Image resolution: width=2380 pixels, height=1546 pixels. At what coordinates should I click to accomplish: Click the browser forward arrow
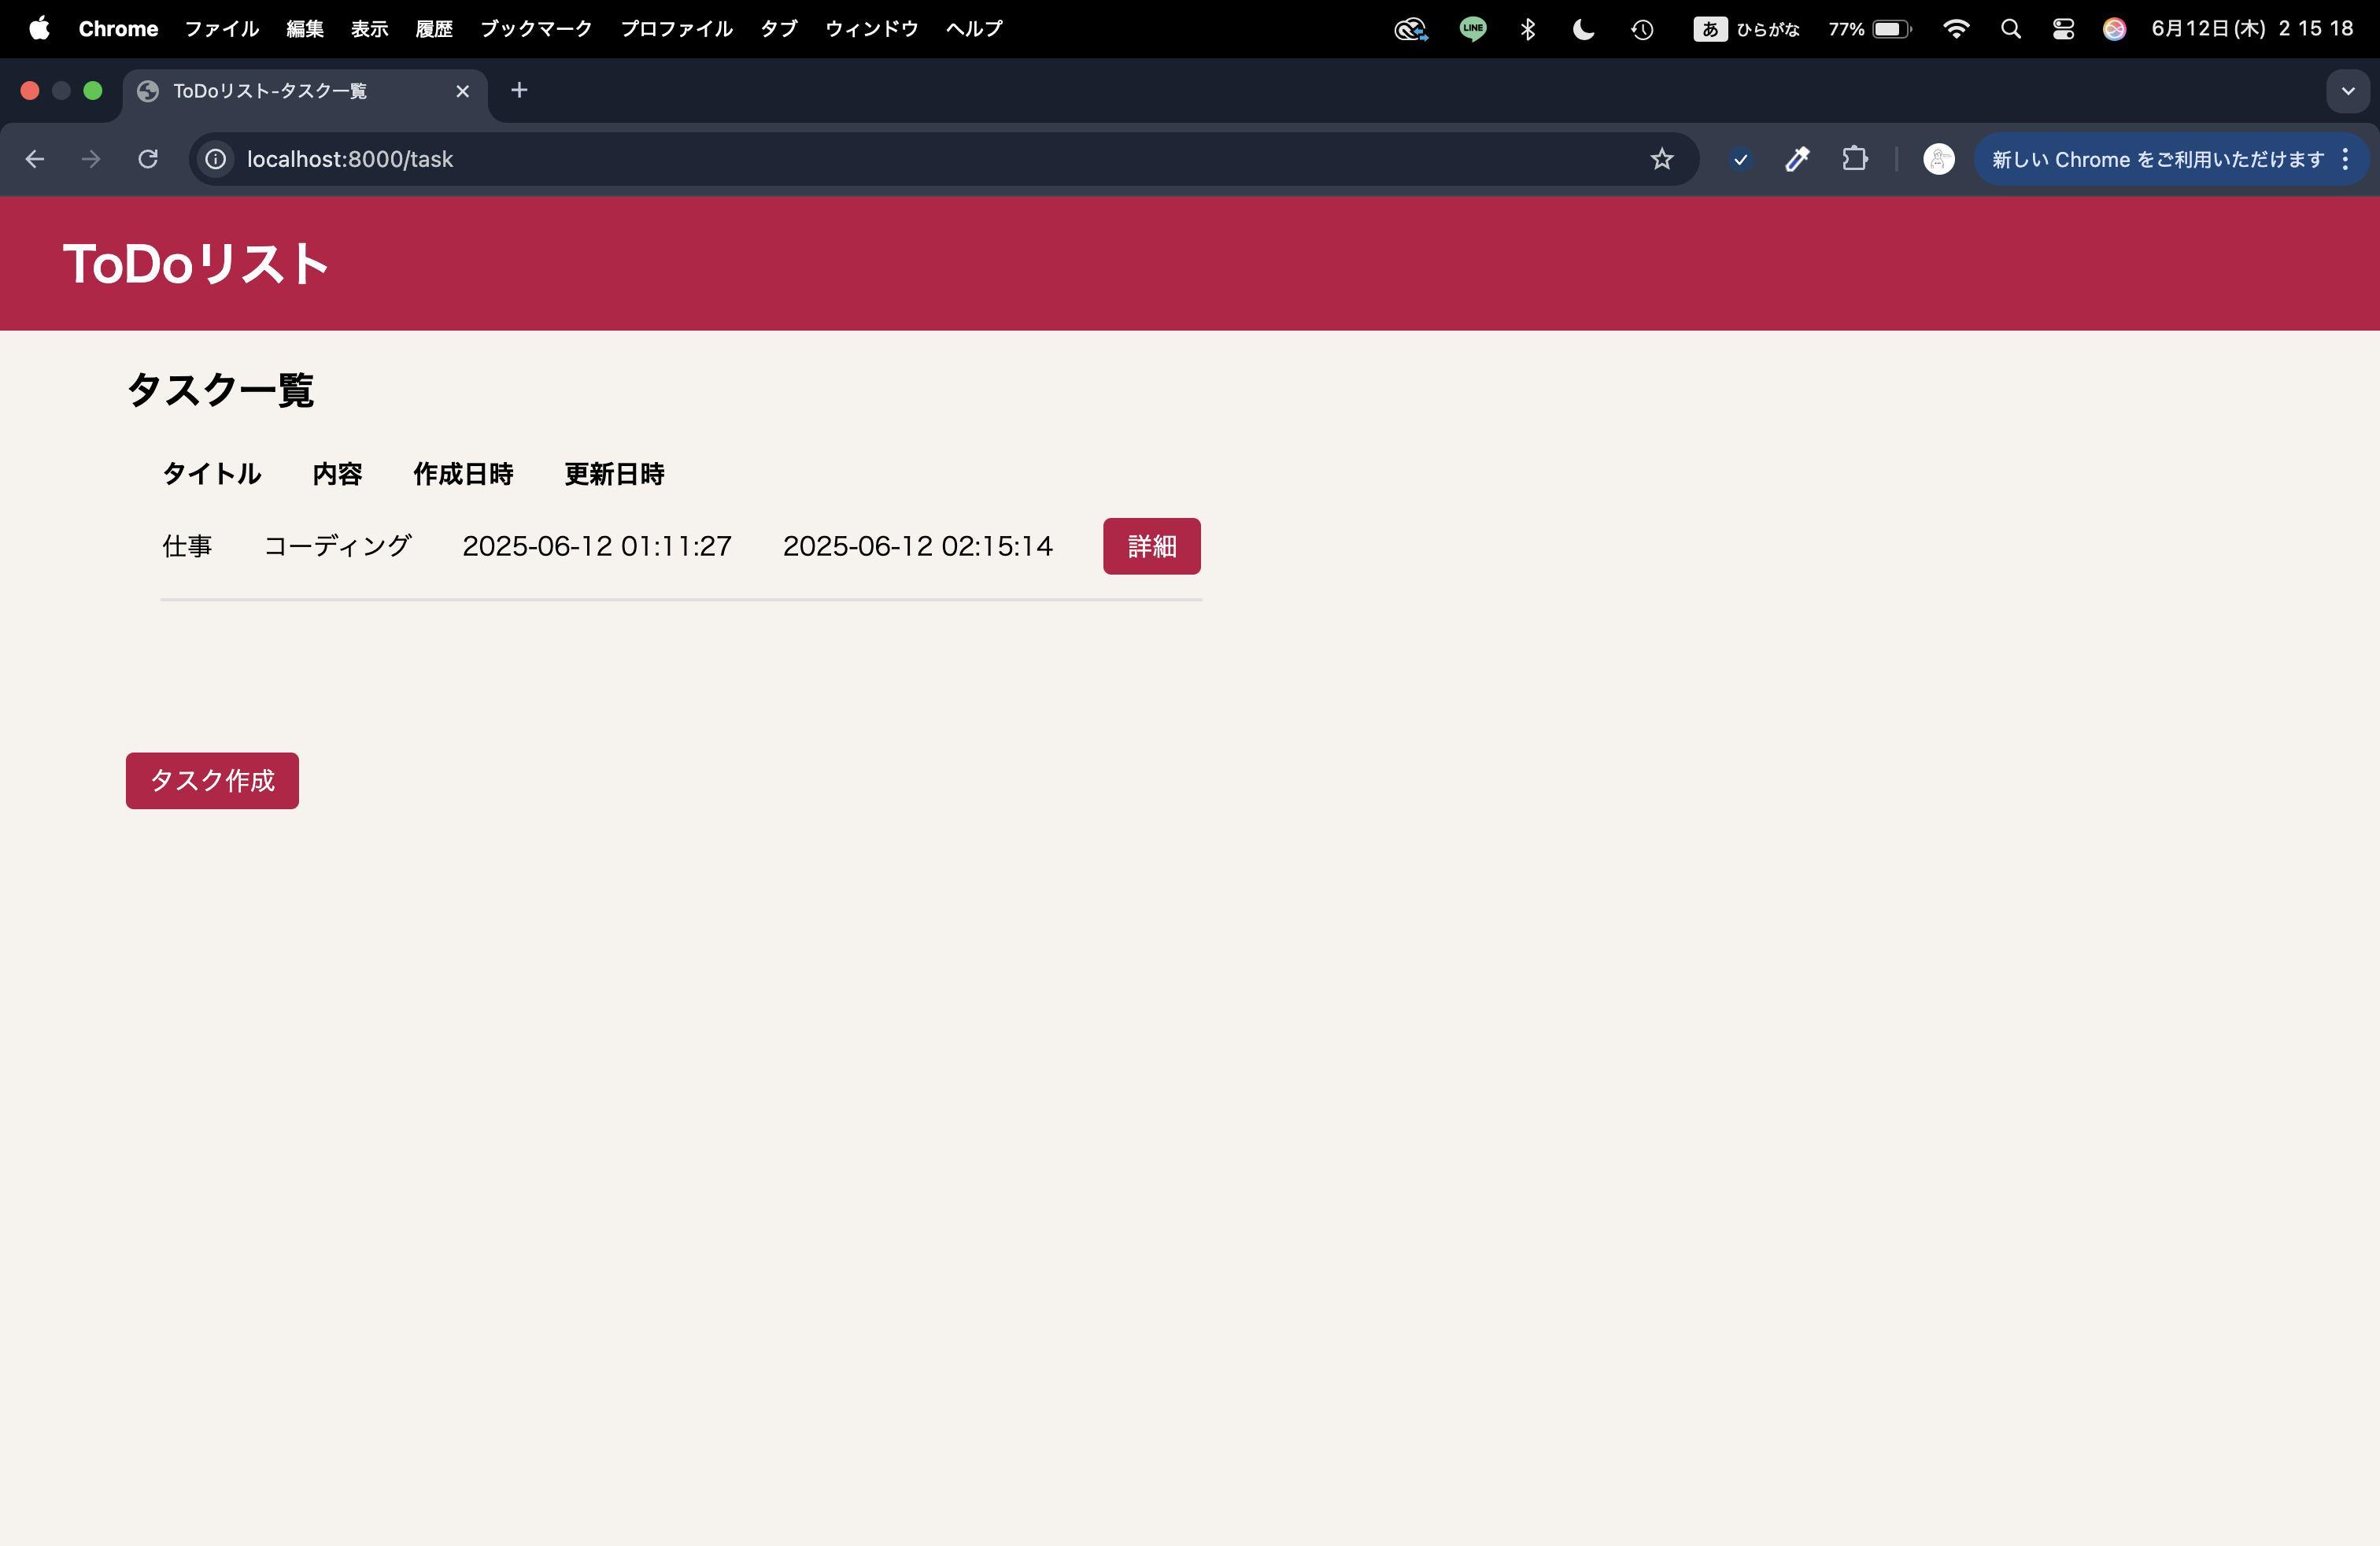pos(91,159)
